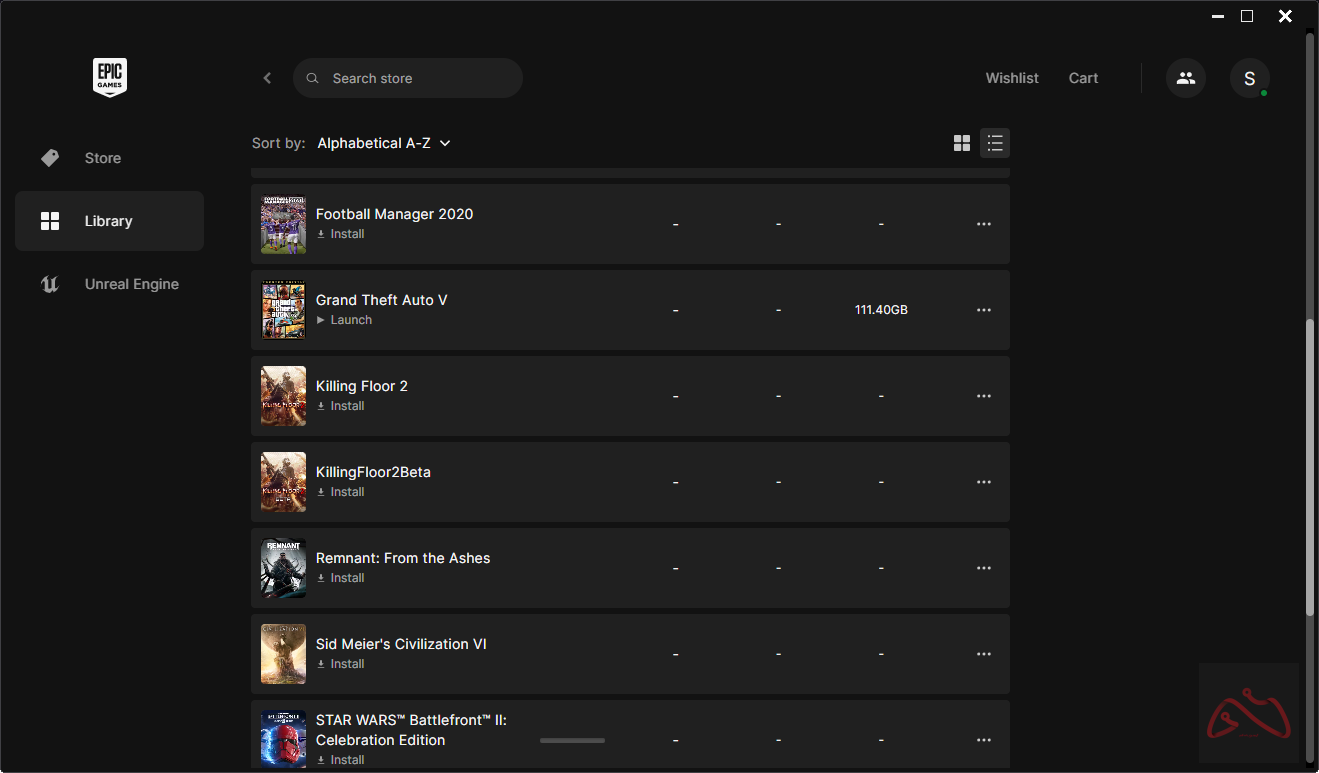Open the Wishlist link
Viewport: 1319px width, 773px height.
pyautogui.click(x=1011, y=78)
